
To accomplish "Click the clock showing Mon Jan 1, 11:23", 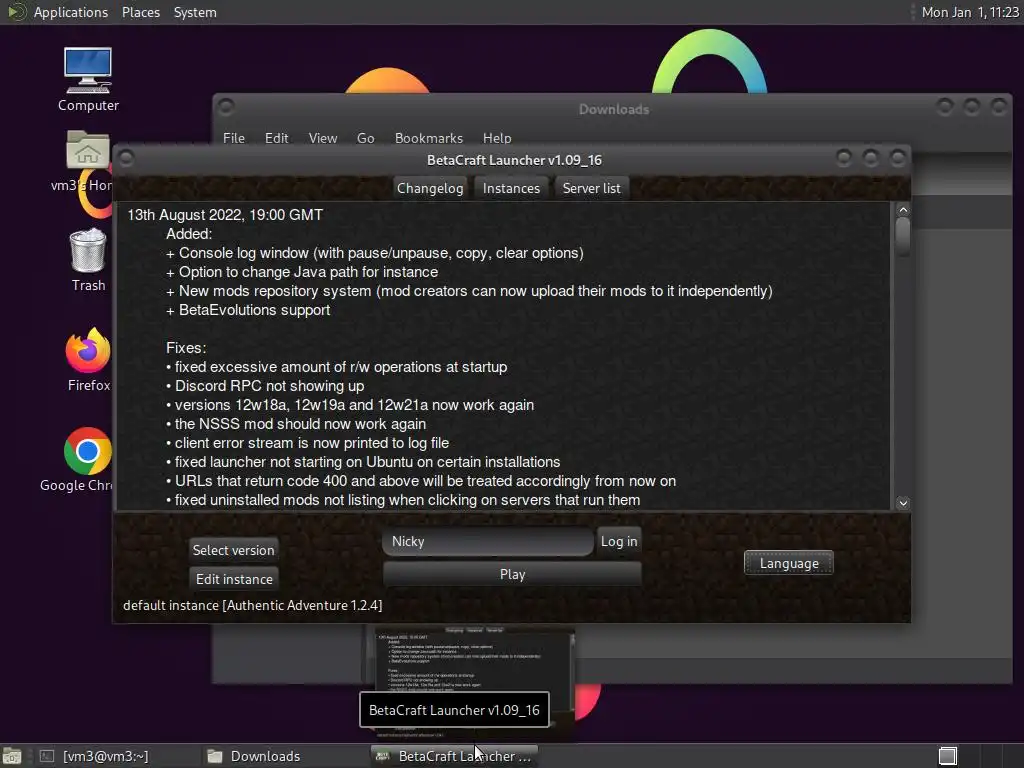I will (970, 12).
